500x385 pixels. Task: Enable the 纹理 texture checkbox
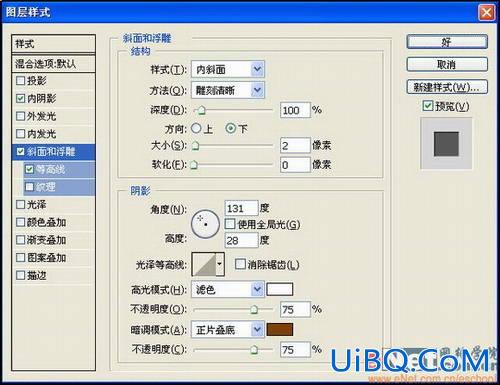29,187
